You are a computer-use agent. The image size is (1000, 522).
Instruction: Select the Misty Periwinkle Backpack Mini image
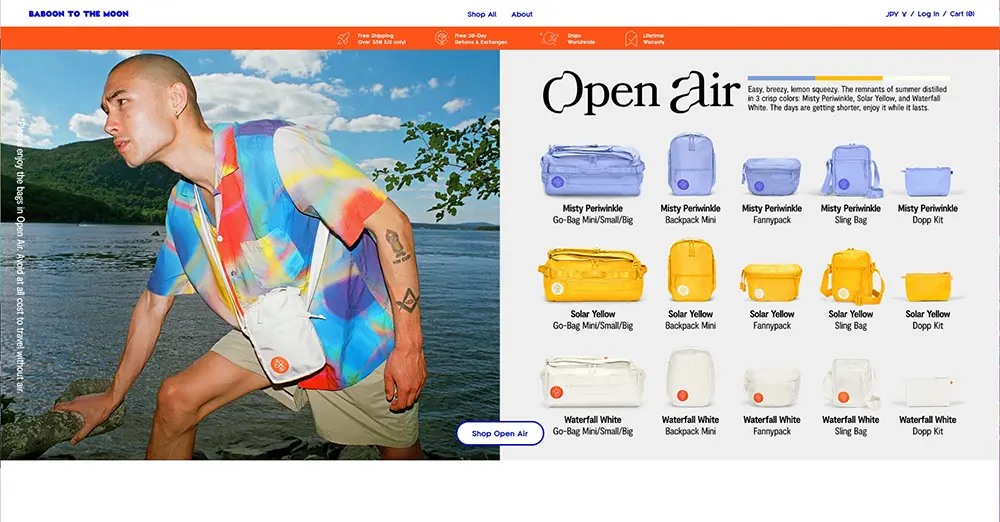690,166
